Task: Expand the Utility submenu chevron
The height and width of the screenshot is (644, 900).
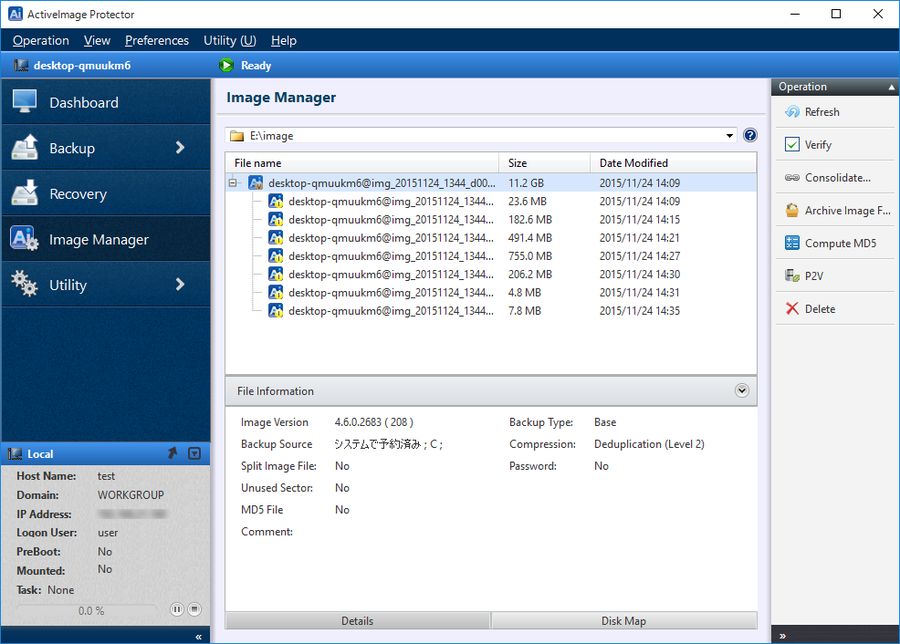Action: click(180, 284)
